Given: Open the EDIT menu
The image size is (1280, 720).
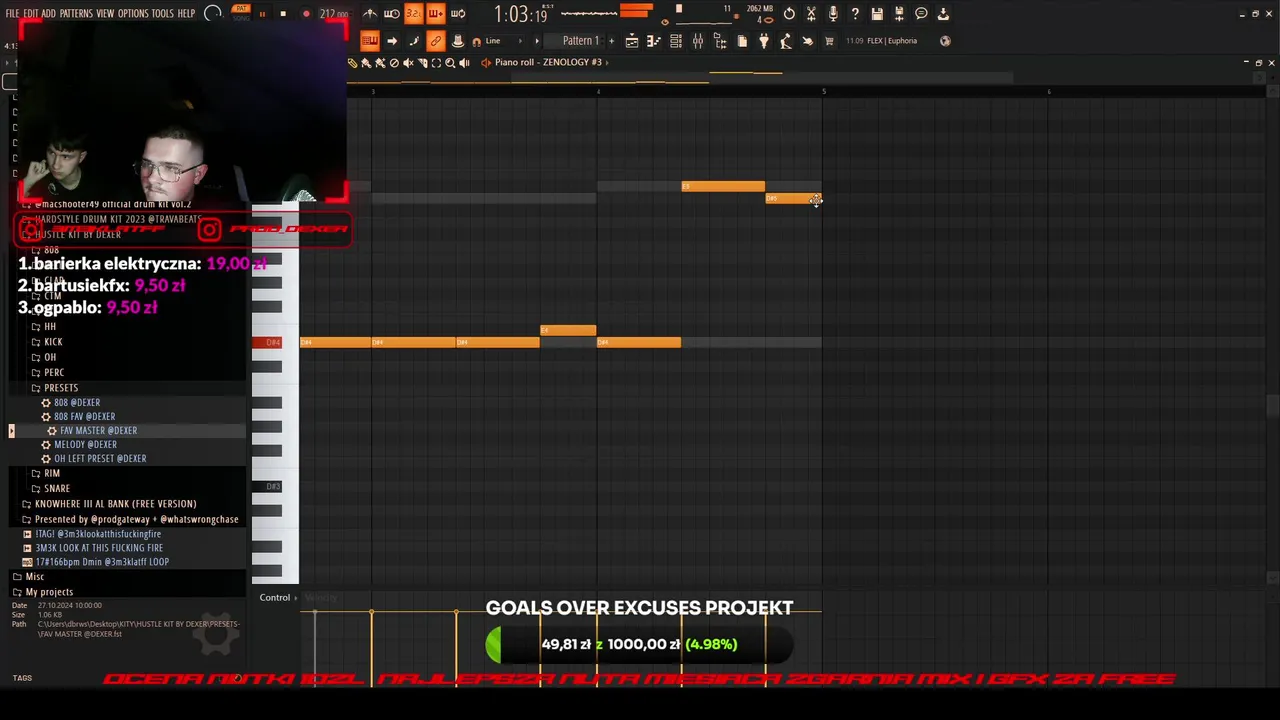Looking at the screenshot, I should [x=31, y=14].
